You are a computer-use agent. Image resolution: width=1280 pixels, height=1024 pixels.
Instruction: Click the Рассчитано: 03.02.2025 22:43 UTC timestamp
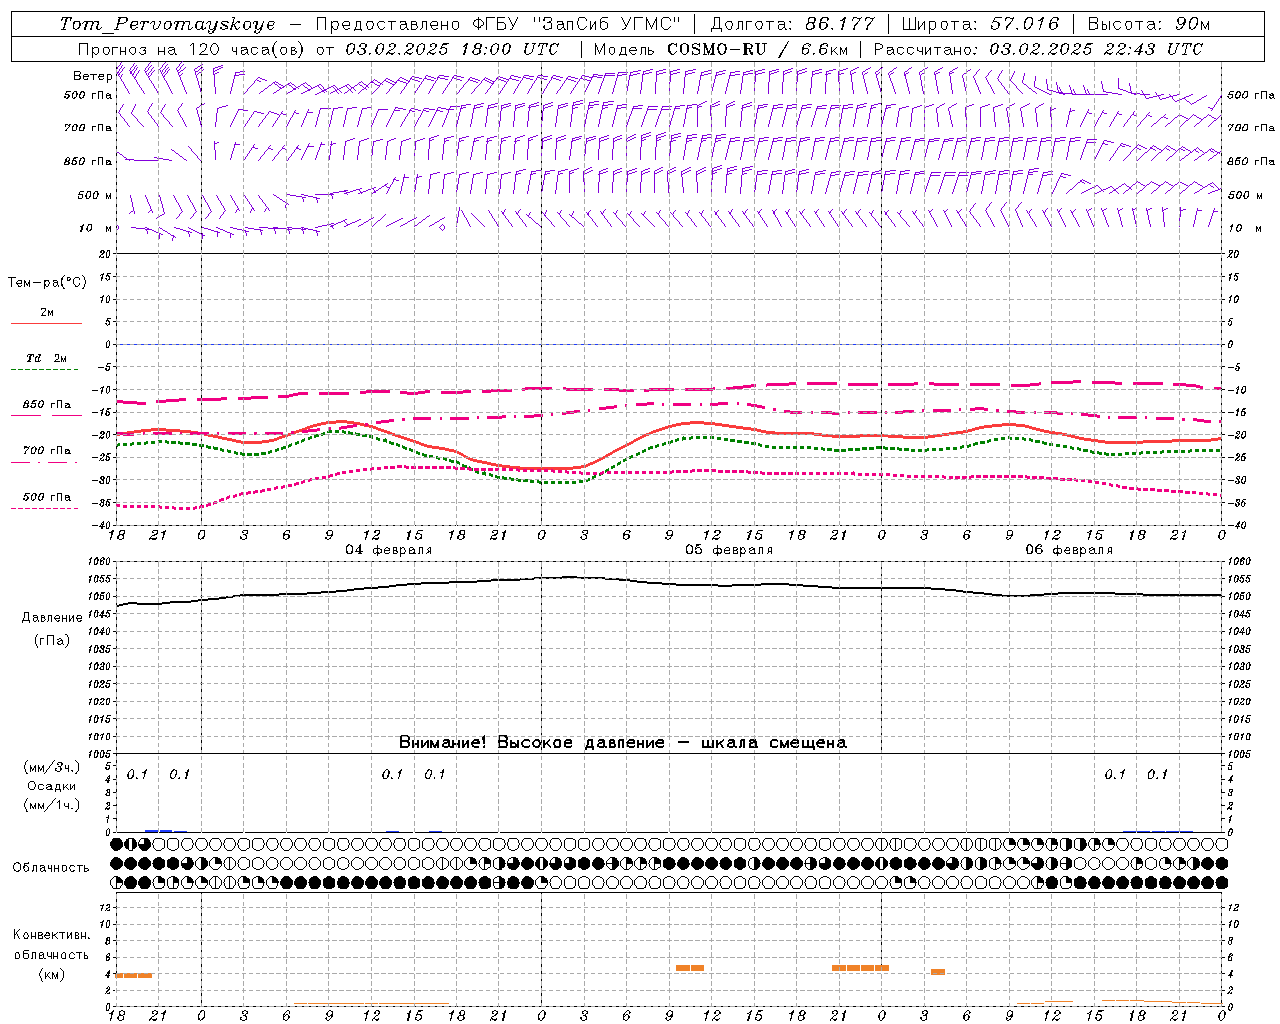pos(1038,49)
